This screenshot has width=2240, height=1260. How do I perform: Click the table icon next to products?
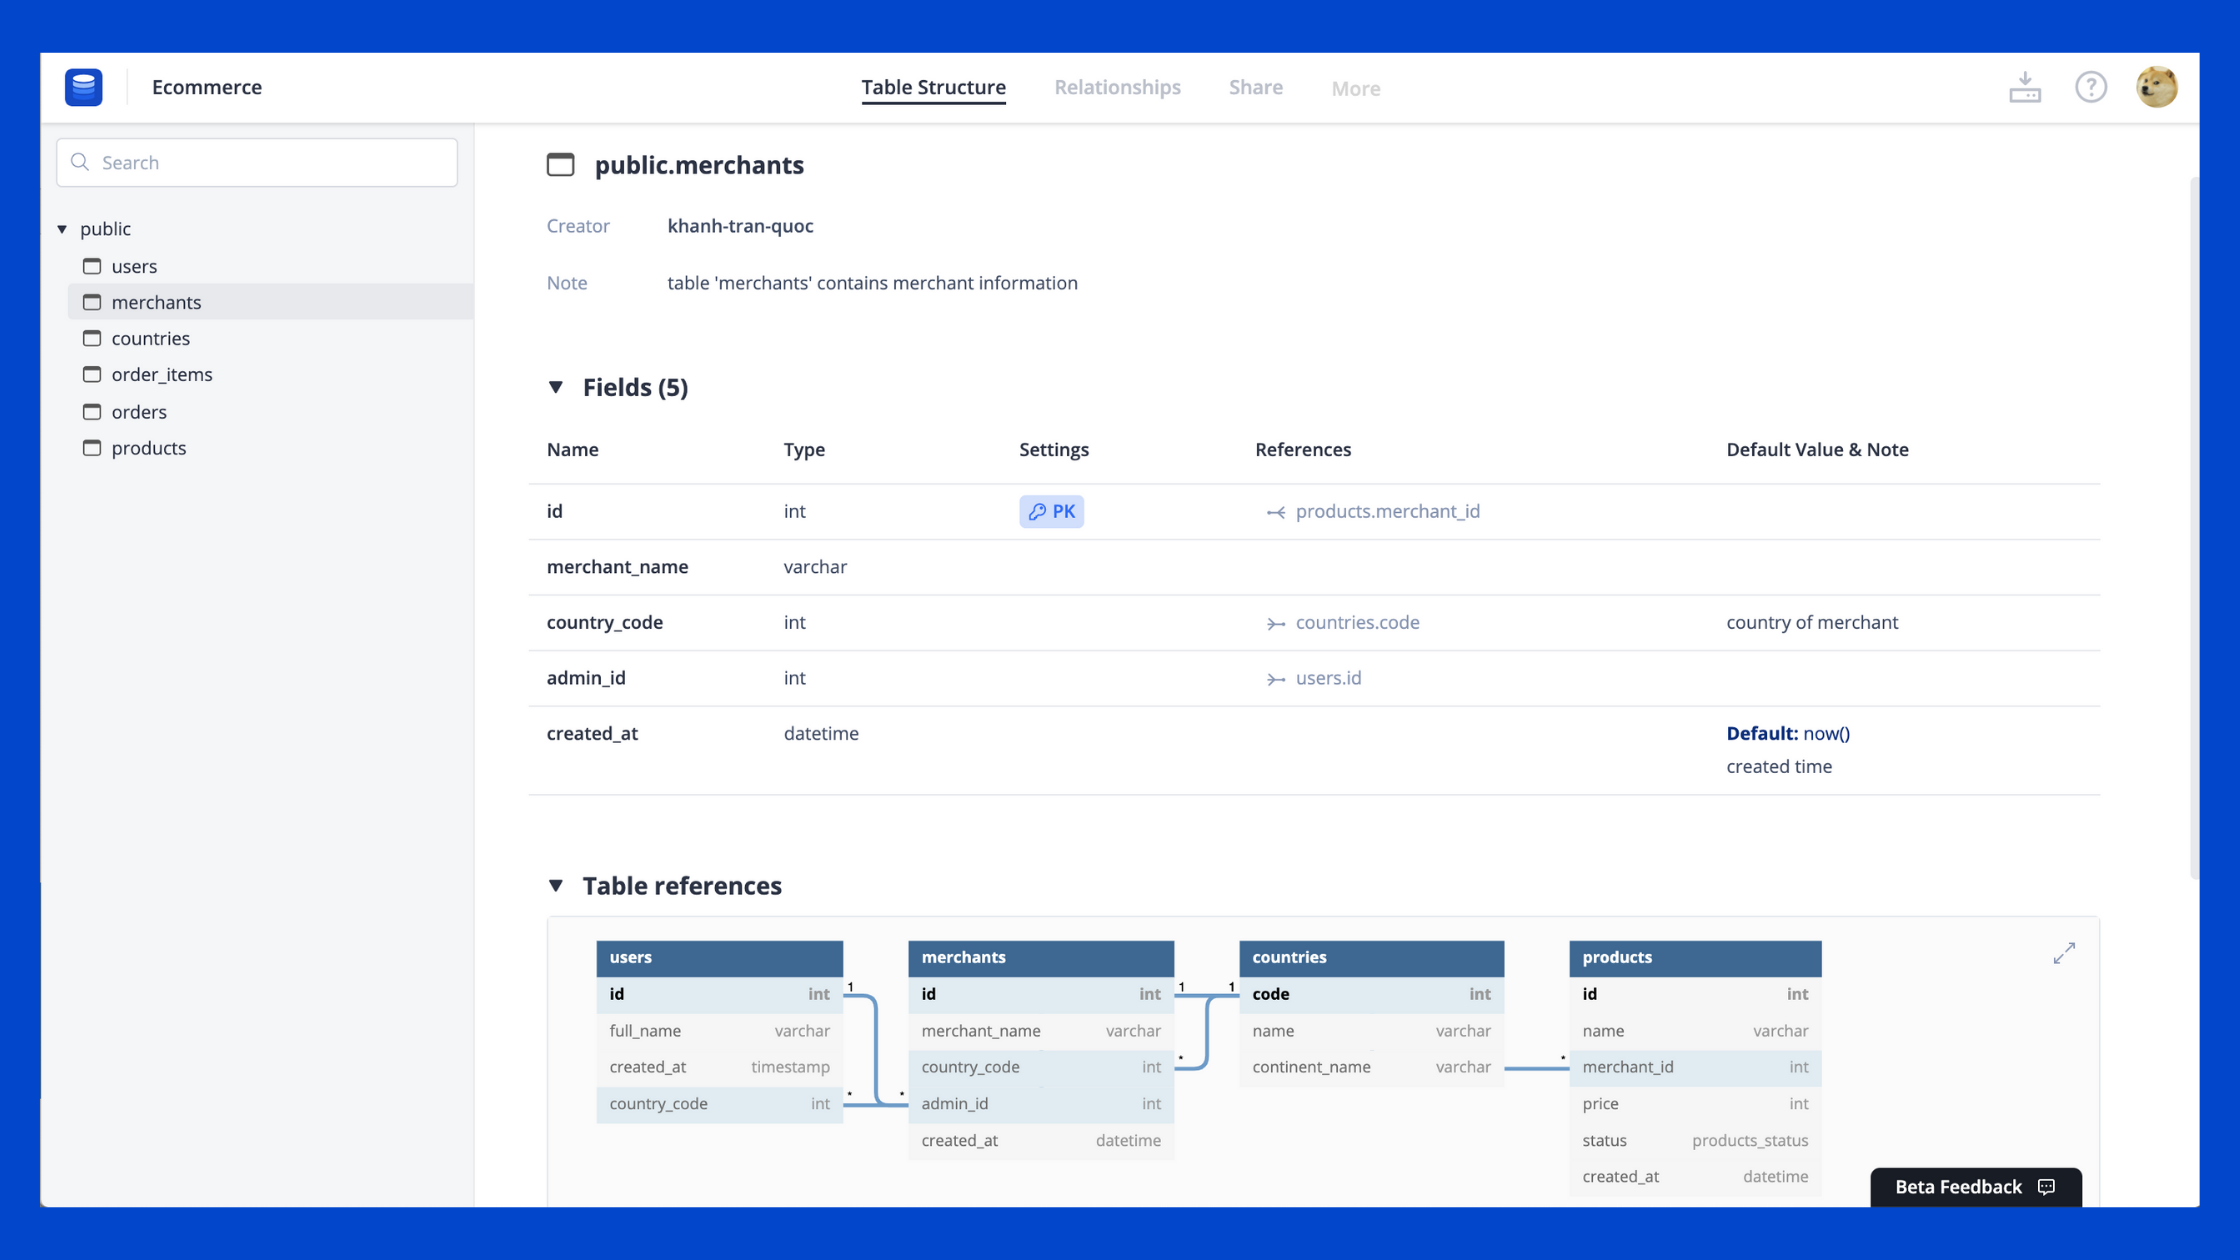[x=92, y=448]
